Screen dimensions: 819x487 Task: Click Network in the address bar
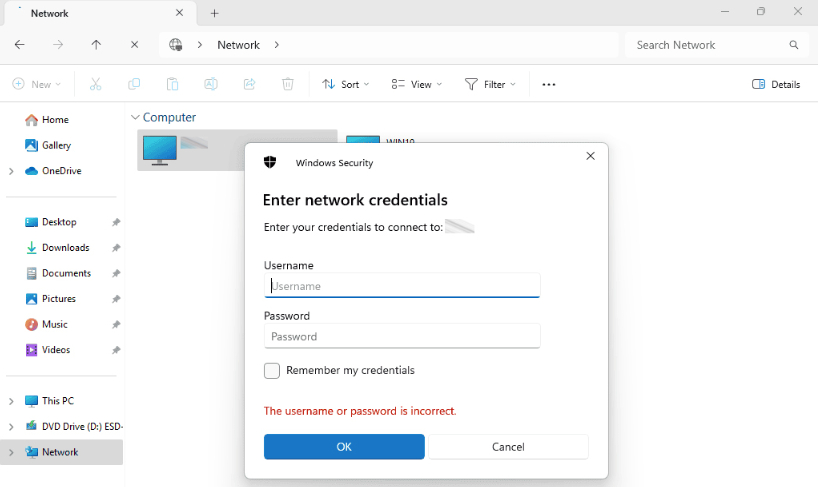(239, 45)
